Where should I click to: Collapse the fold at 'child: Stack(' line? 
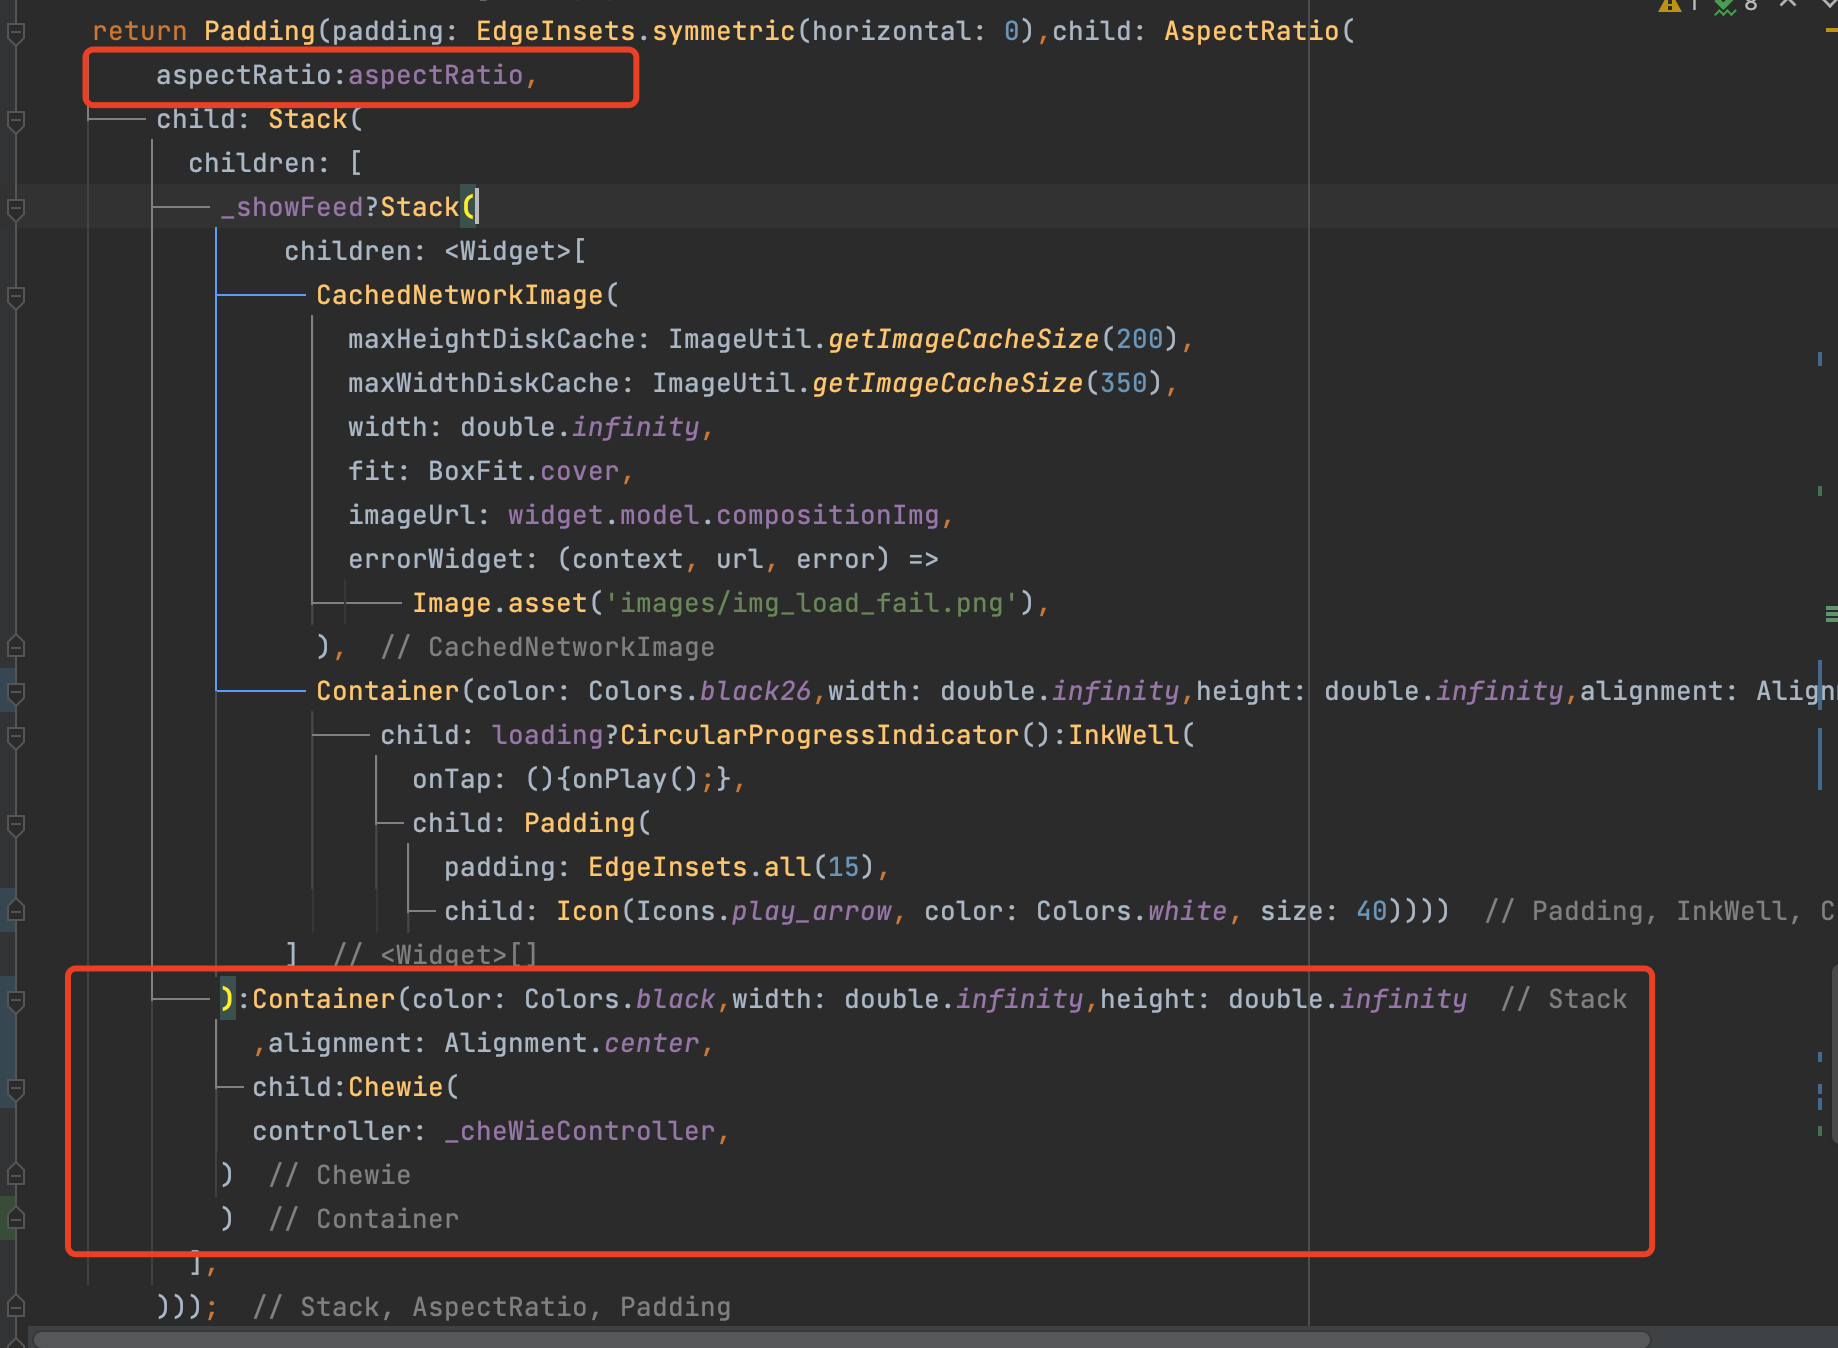point(15,121)
